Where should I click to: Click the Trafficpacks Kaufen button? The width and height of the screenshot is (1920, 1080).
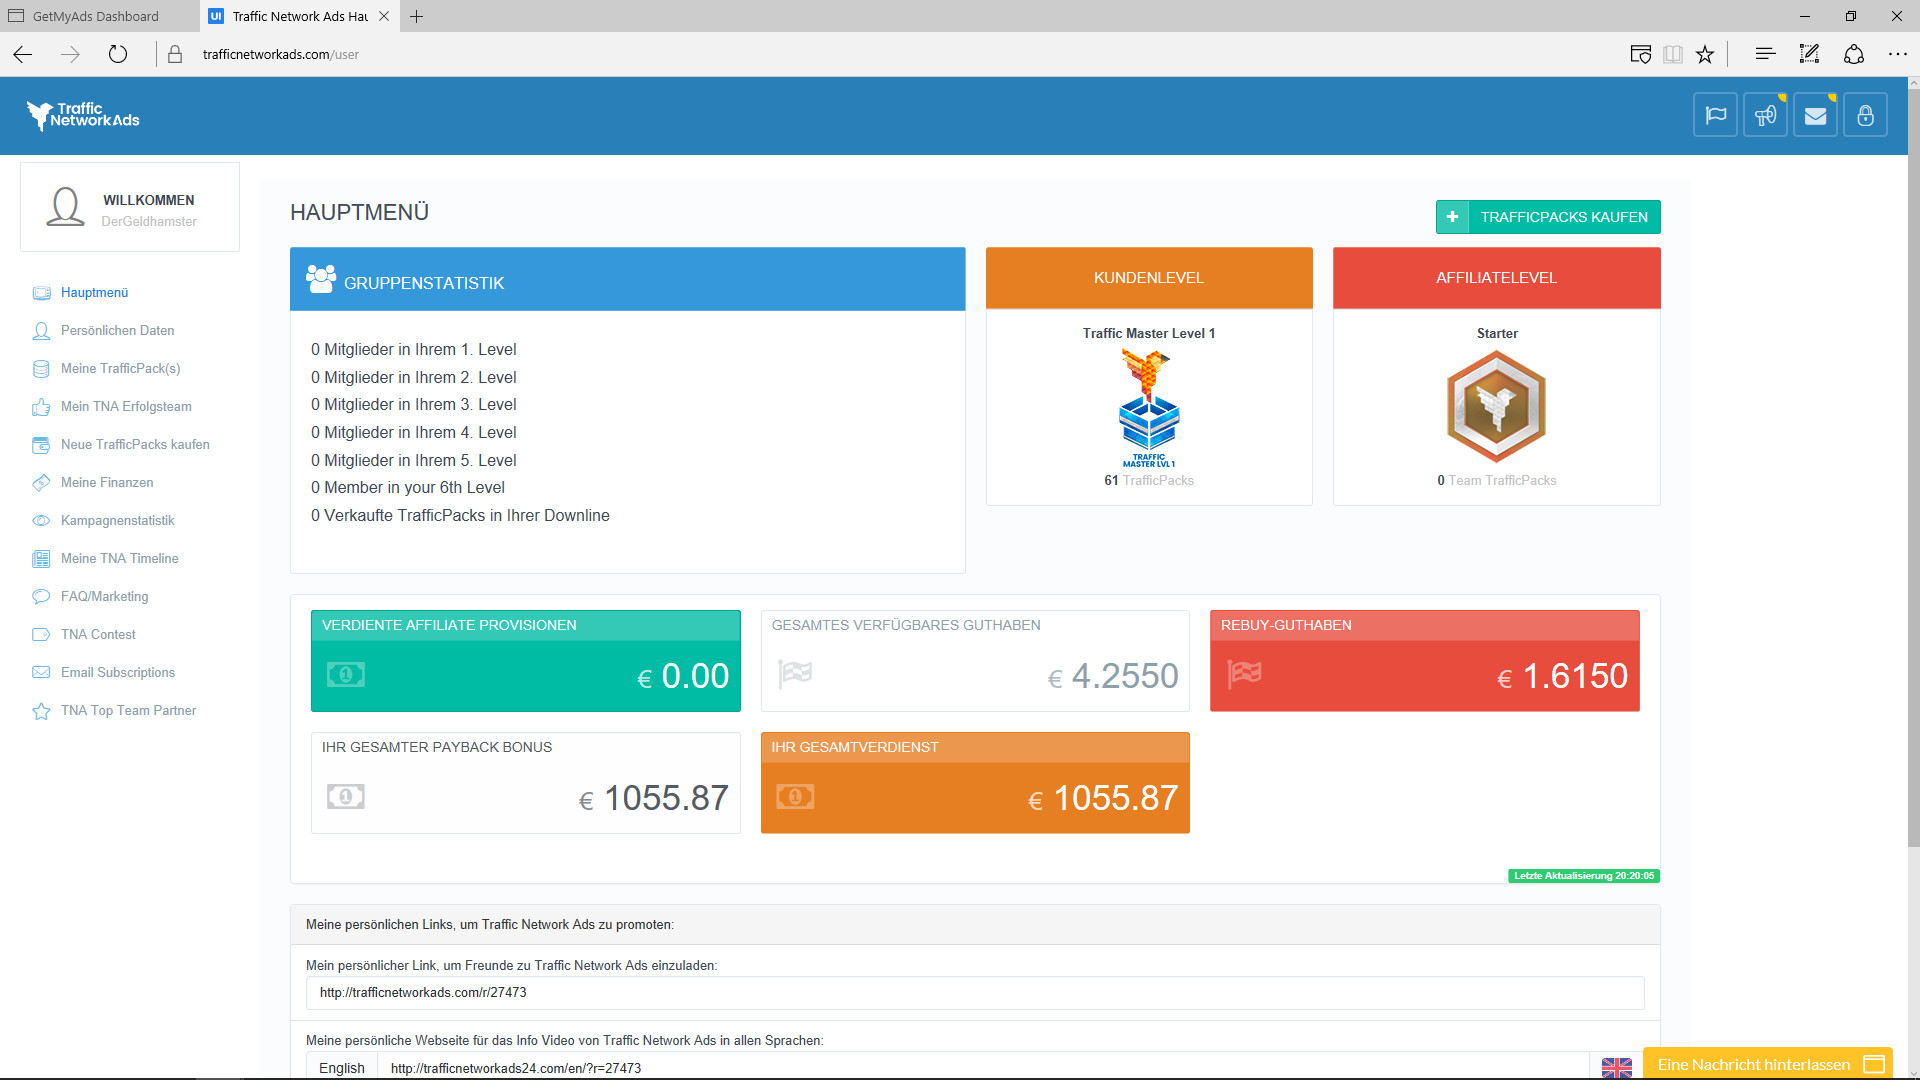coord(1548,217)
